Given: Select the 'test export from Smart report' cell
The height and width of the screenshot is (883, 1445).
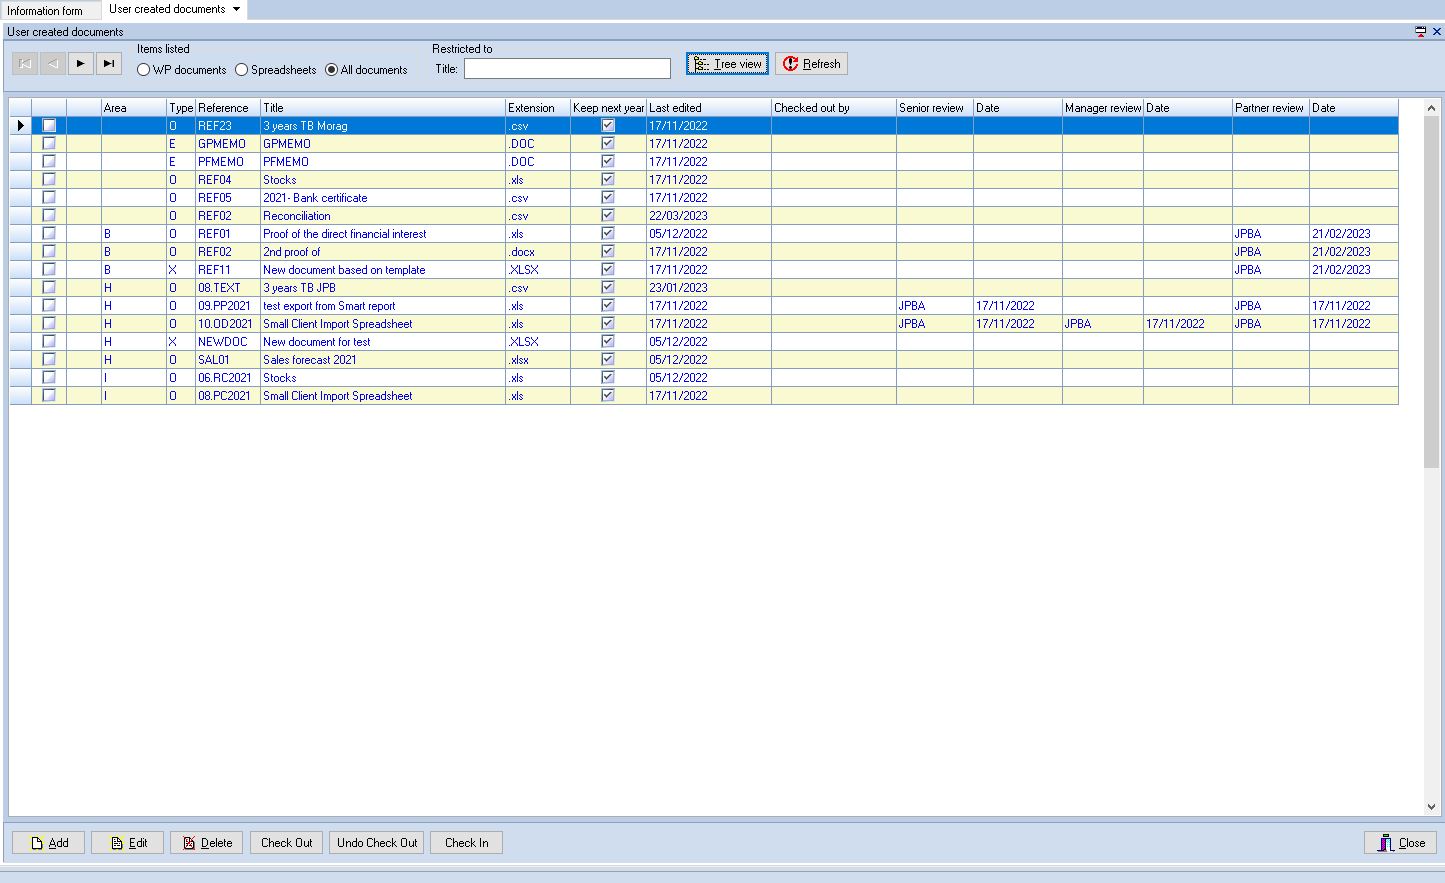Looking at the screenshot, I should pos(383,306).
